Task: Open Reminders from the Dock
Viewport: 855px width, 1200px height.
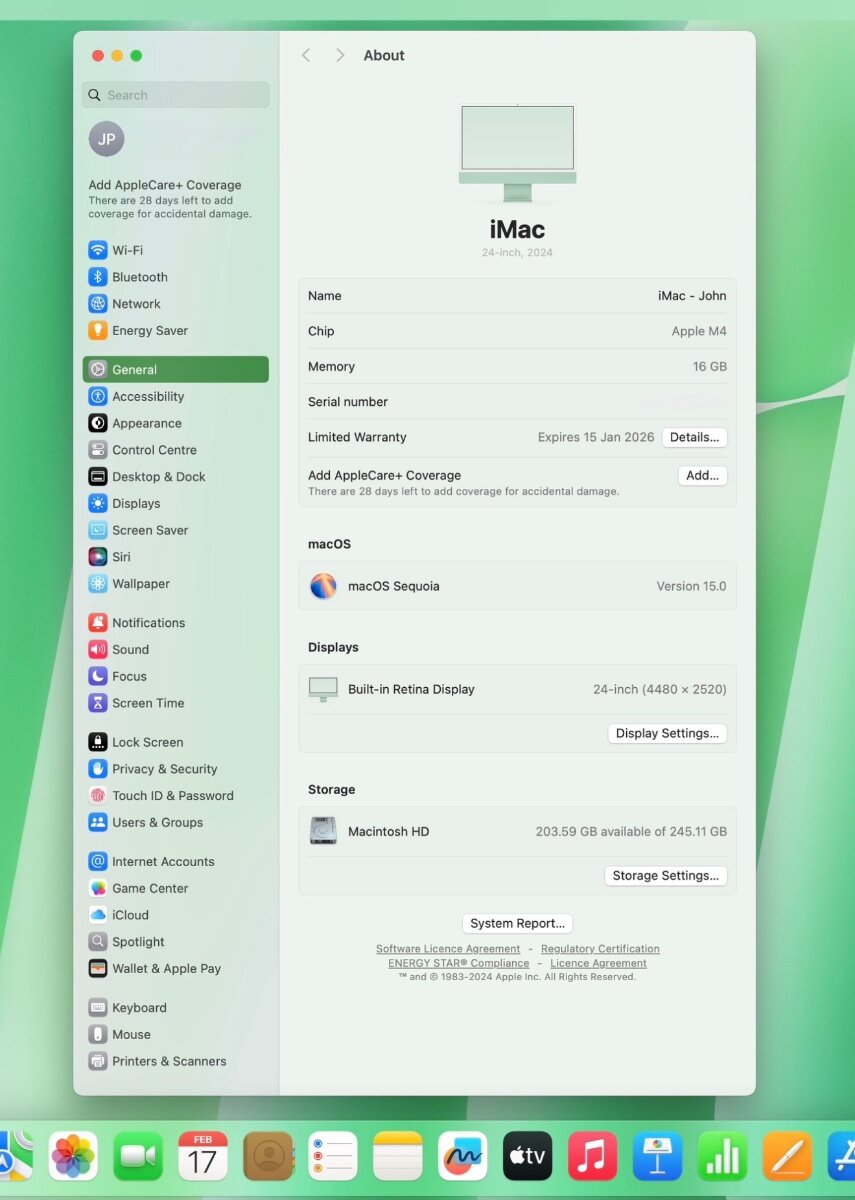Action: pos(333,1156)
